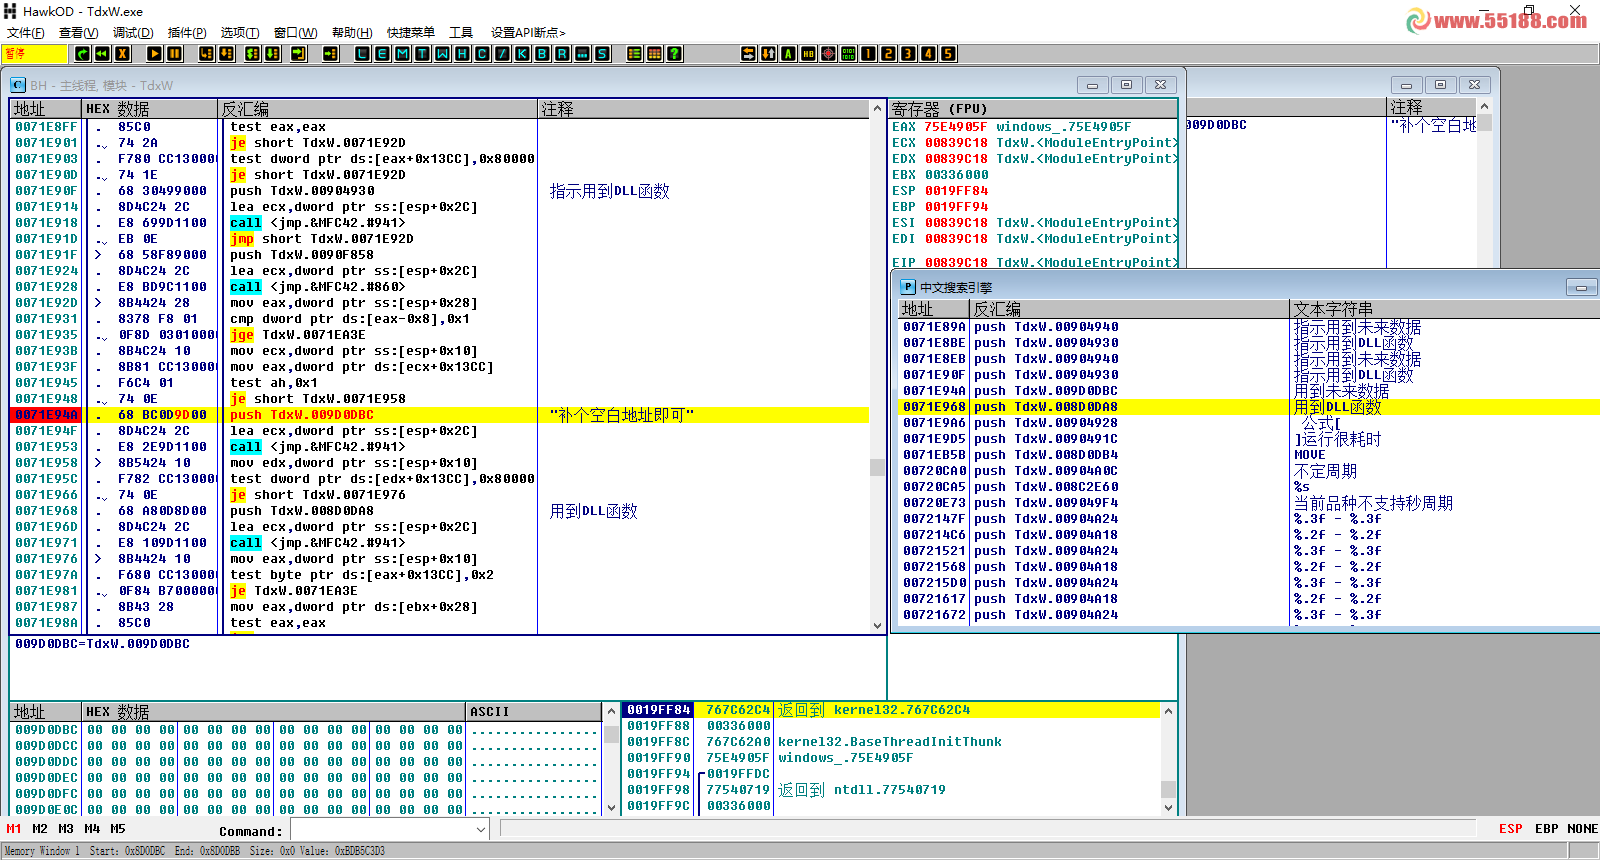Image resolution: width=1600 pixels, height=860 pixels.
Task: Click inside the Command input field
Action: tap(382, 830)
